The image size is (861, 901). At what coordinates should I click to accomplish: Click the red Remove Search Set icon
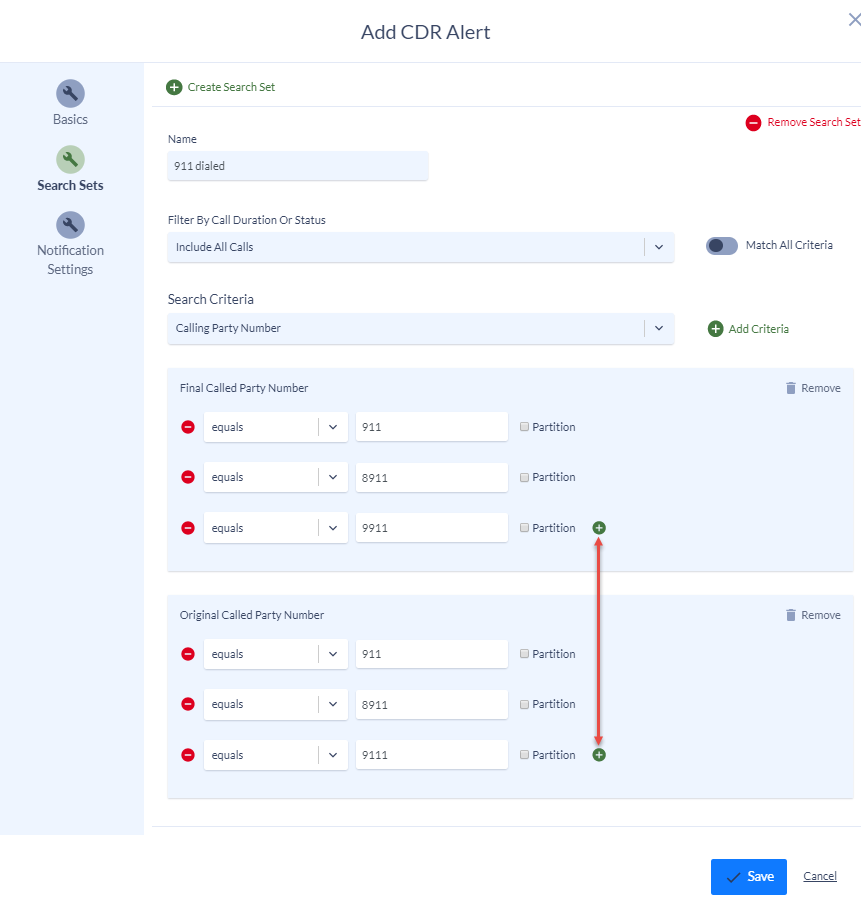click(x=754, y=122)
